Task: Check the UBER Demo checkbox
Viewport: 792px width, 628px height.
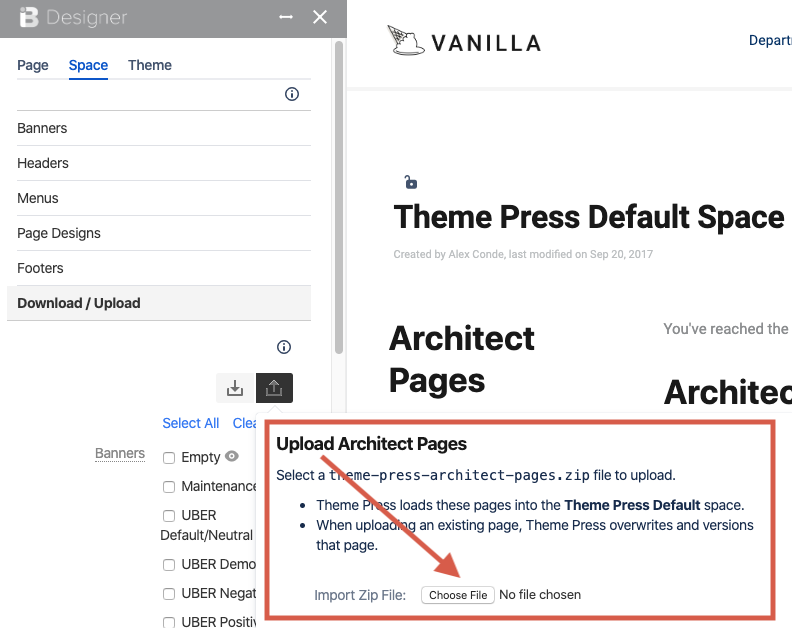Action: (x=169, y=564)
